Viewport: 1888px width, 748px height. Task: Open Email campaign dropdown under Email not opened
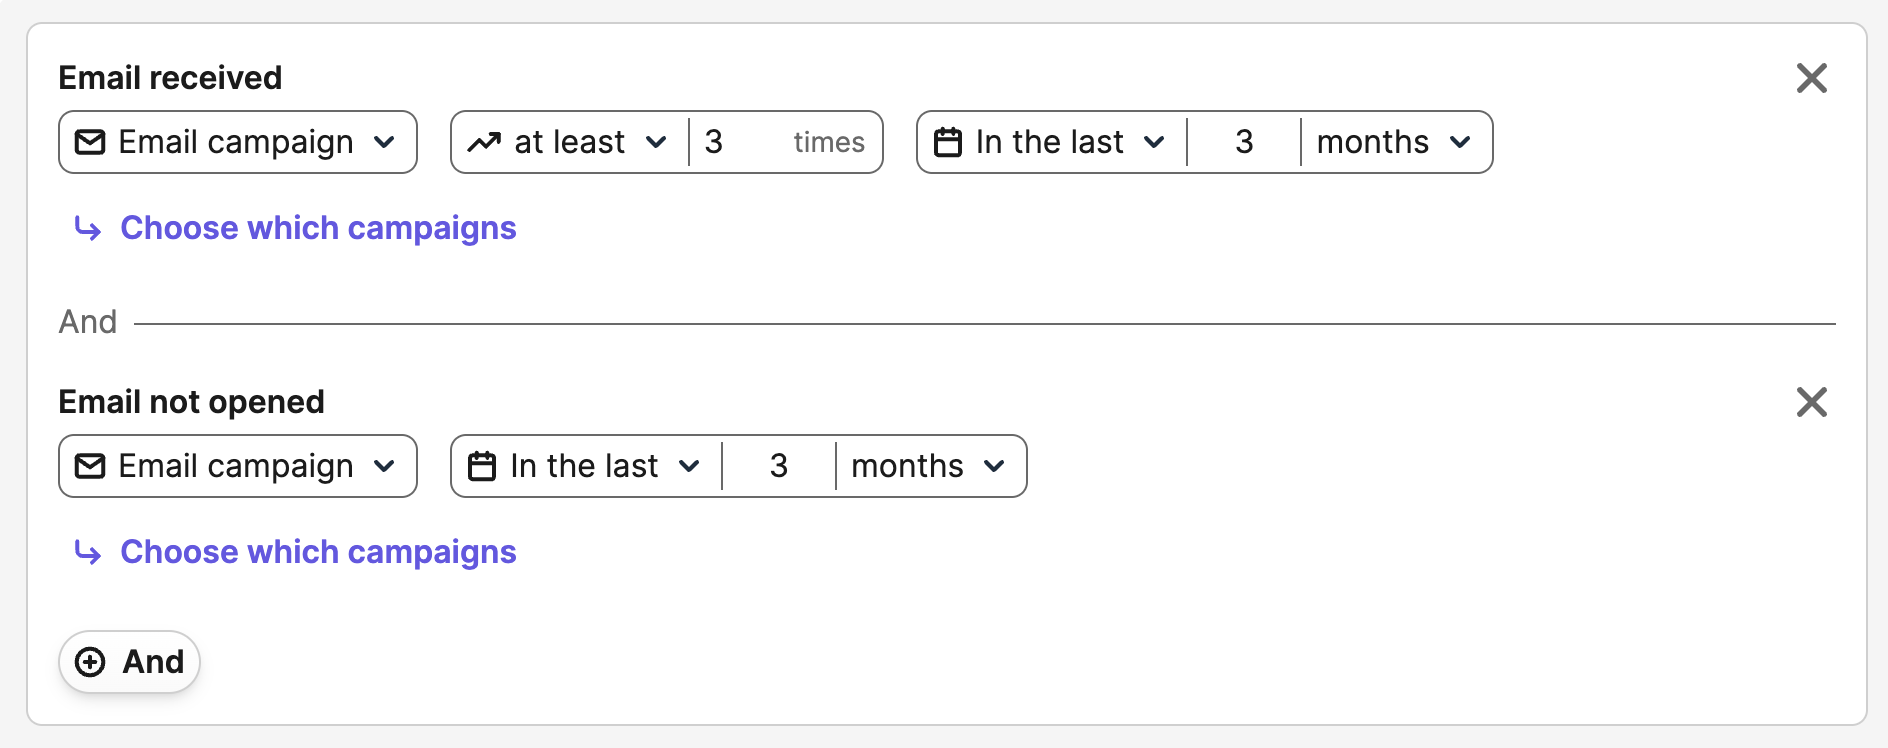click(238, 466)
